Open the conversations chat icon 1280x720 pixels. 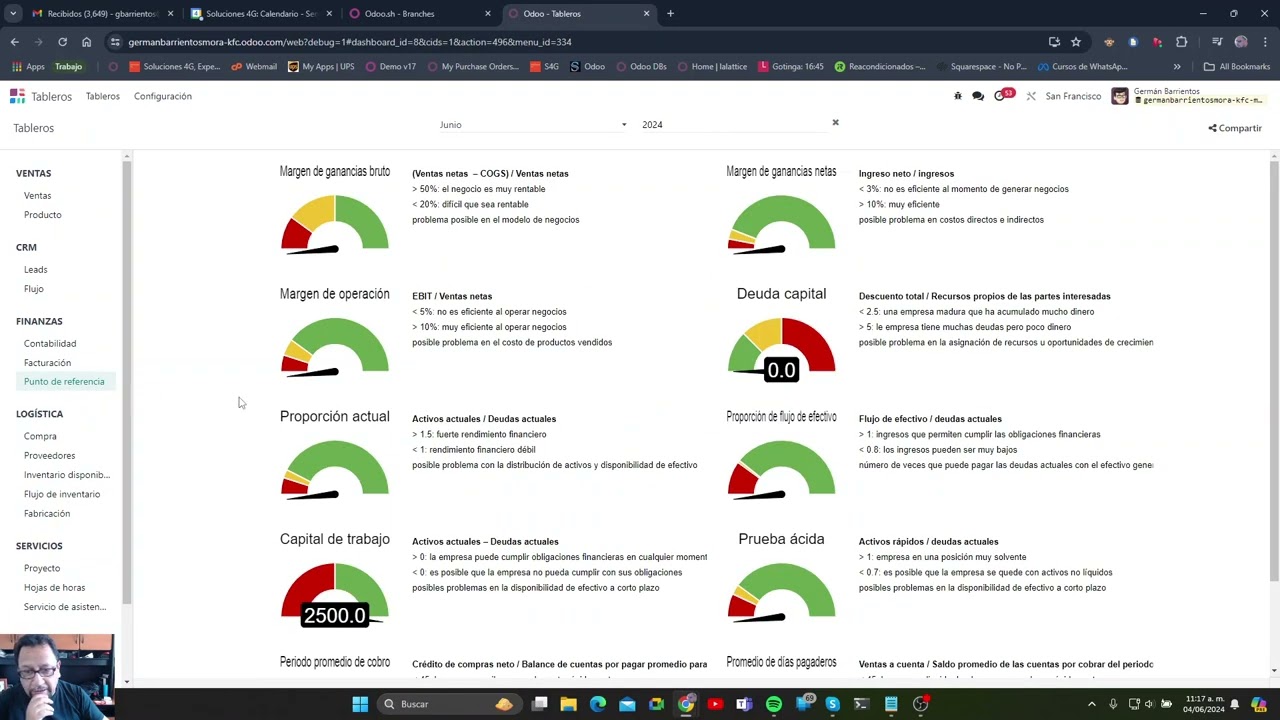978,96
